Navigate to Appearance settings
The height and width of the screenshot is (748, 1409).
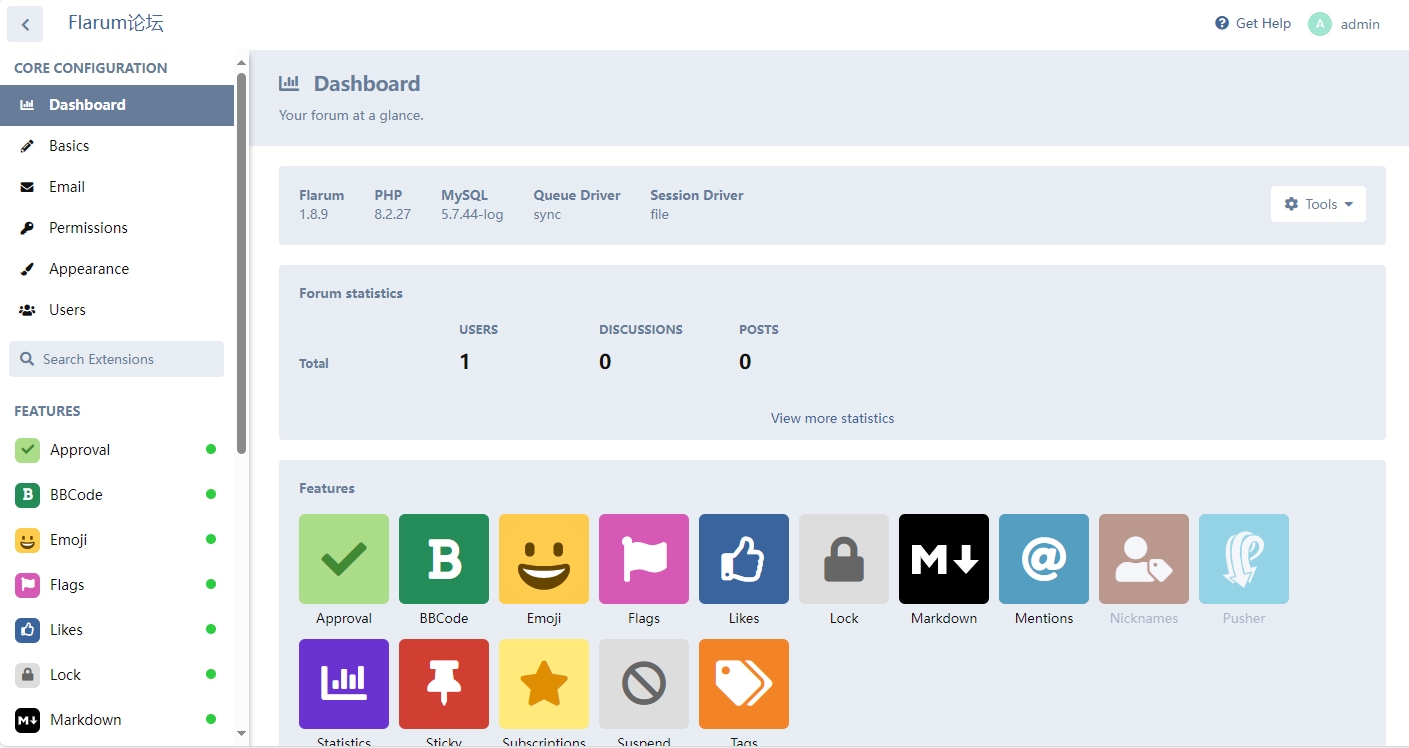pyautogui.click(x=88, y=269)
